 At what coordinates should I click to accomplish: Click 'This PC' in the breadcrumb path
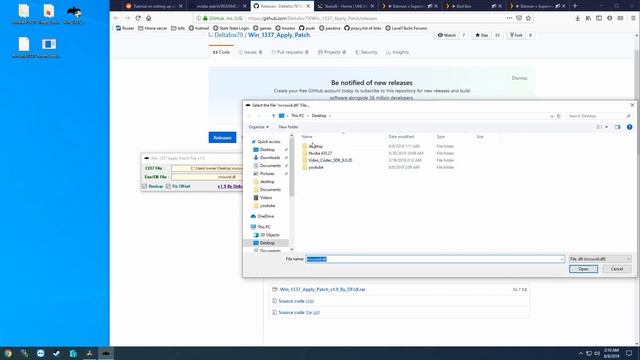[x=298, y=116]
